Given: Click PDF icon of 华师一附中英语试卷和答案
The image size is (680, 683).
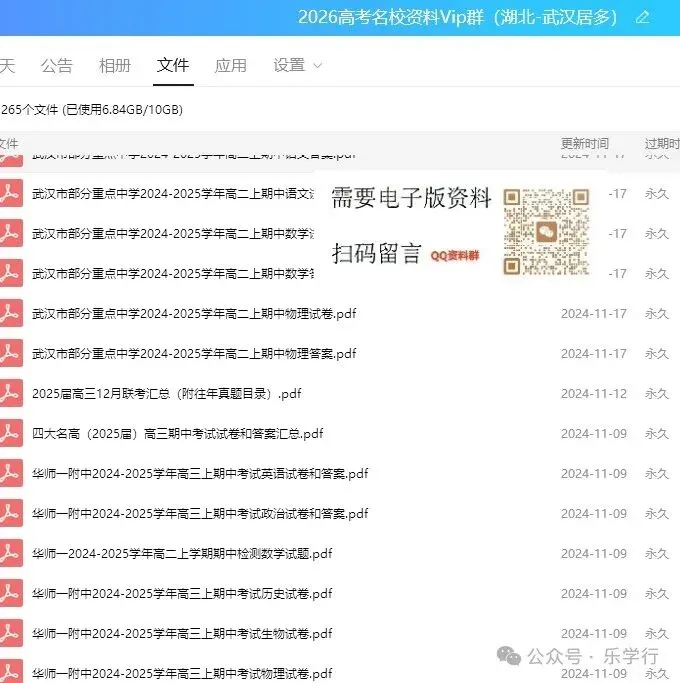Looking at the screenshot, I should click(10, 473).
